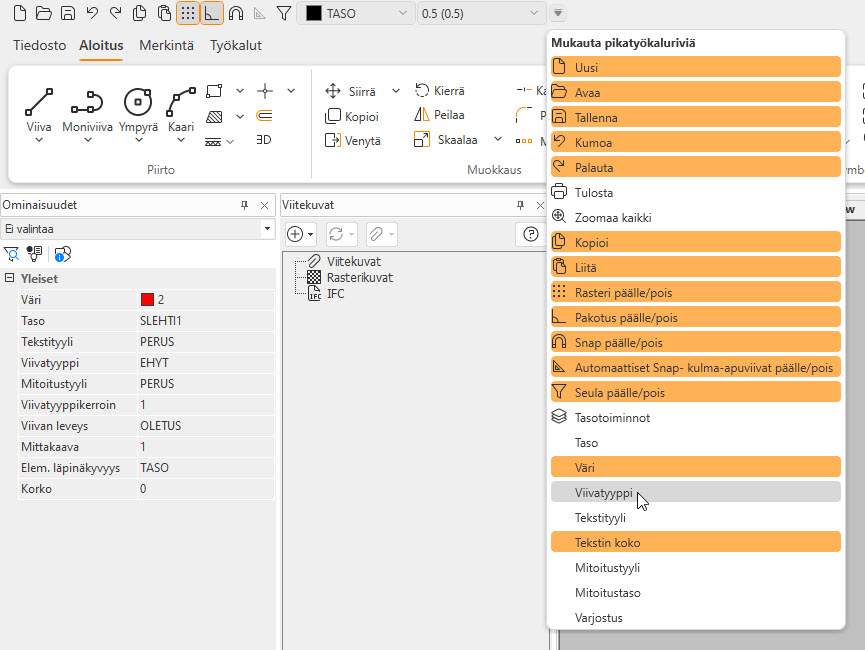The width and height of the screenshot is (865, 650).
Task: Click the Kierrä rotate button
Action: point(440,90)
